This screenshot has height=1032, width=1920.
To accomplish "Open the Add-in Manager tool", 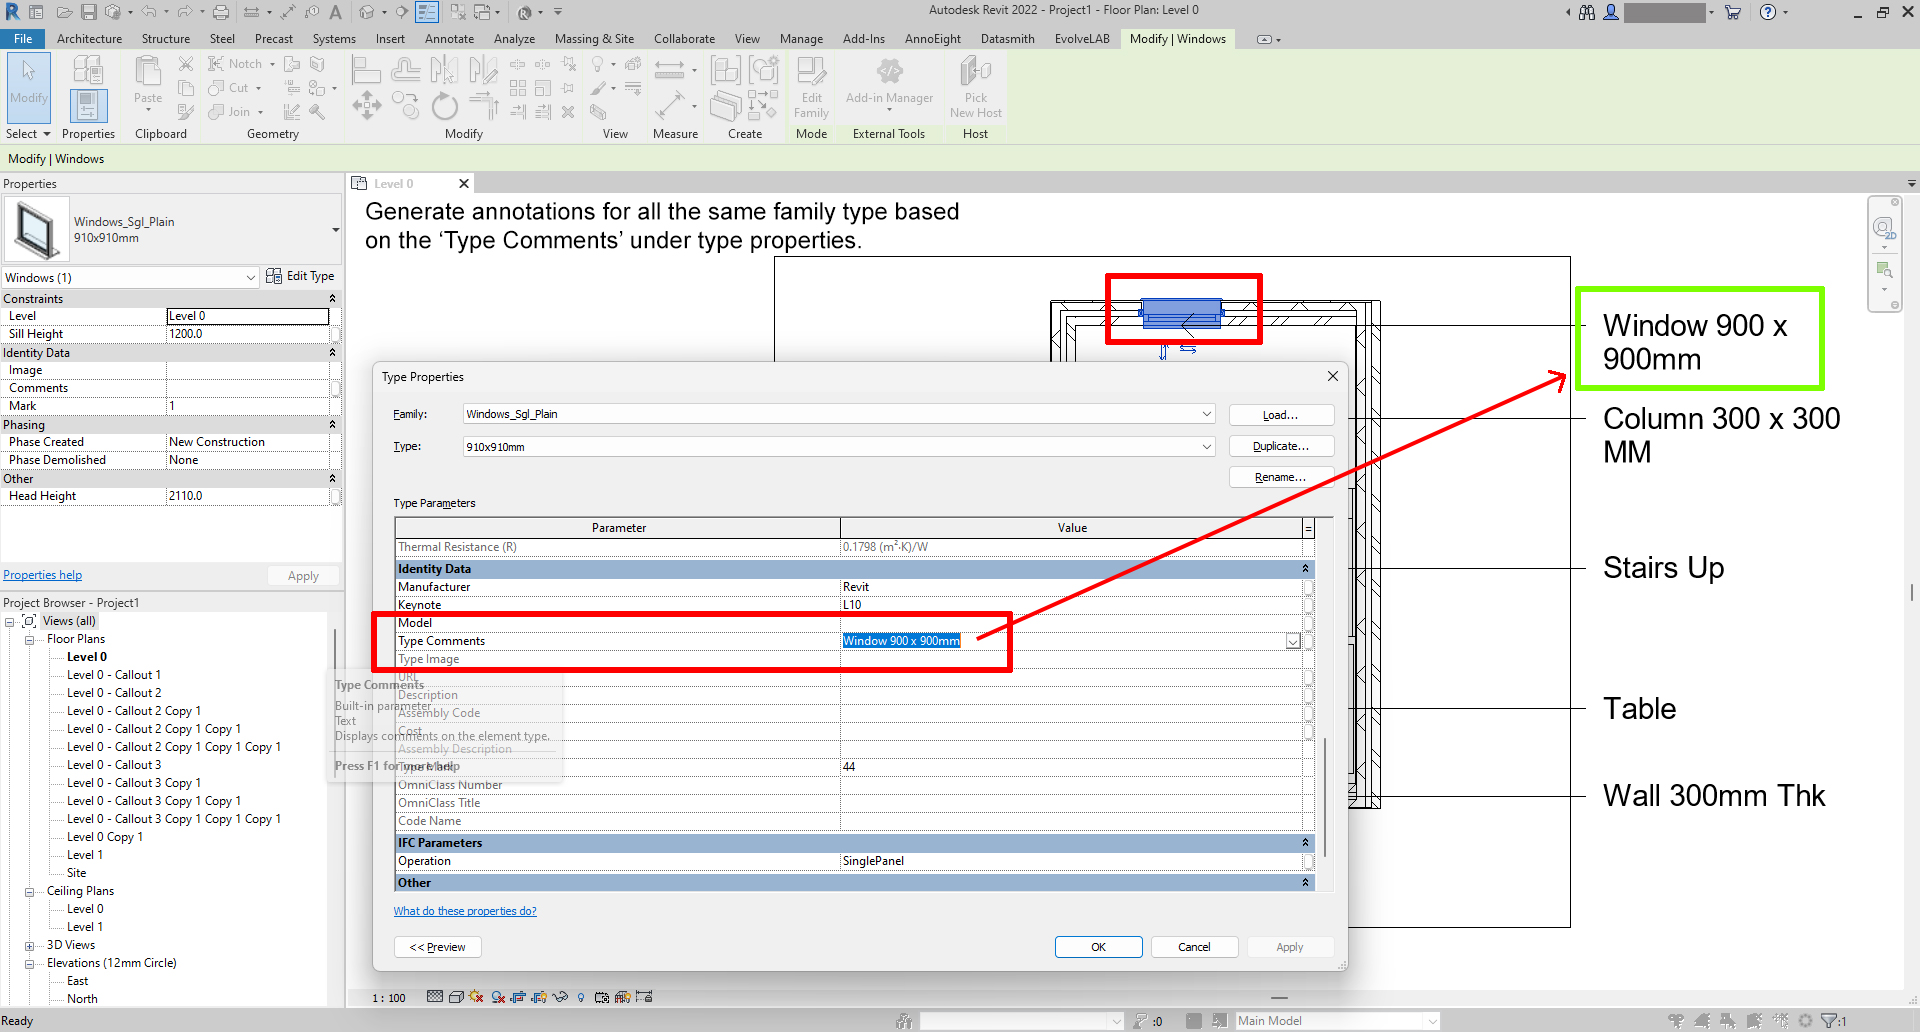I will pyautogui.click(x=889, y=82).
